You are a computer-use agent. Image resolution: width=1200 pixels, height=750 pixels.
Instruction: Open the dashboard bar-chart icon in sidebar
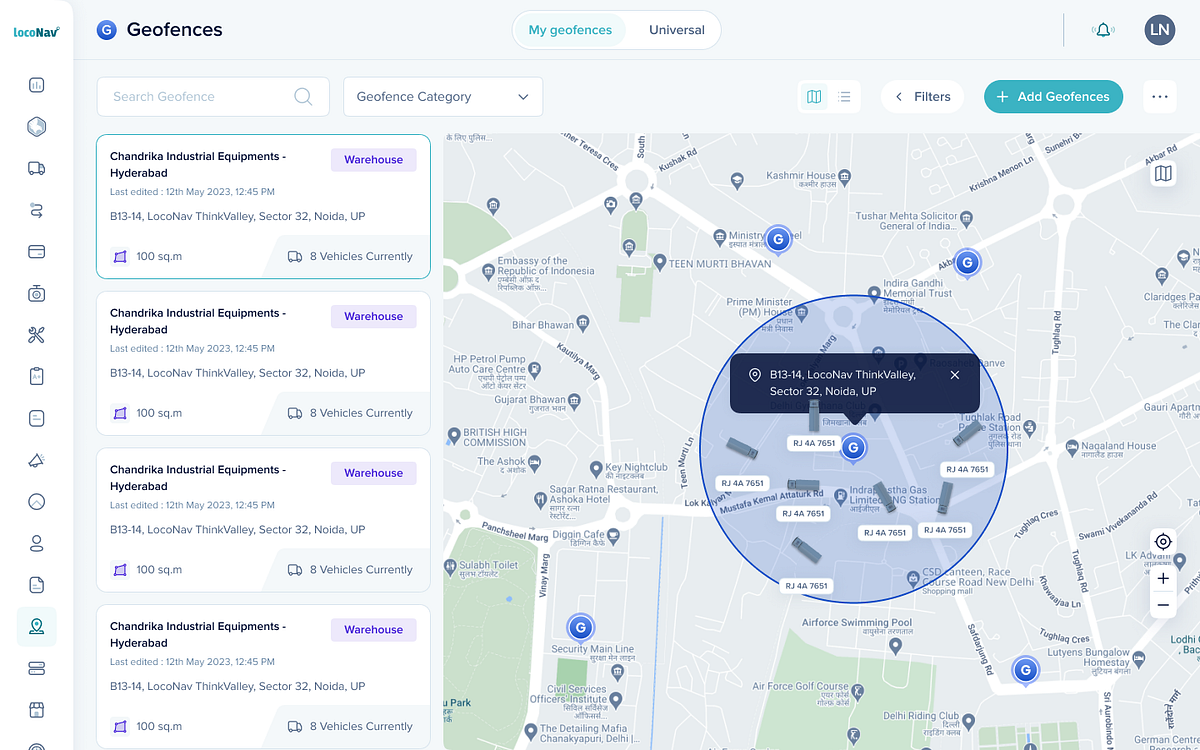point(36,85)
